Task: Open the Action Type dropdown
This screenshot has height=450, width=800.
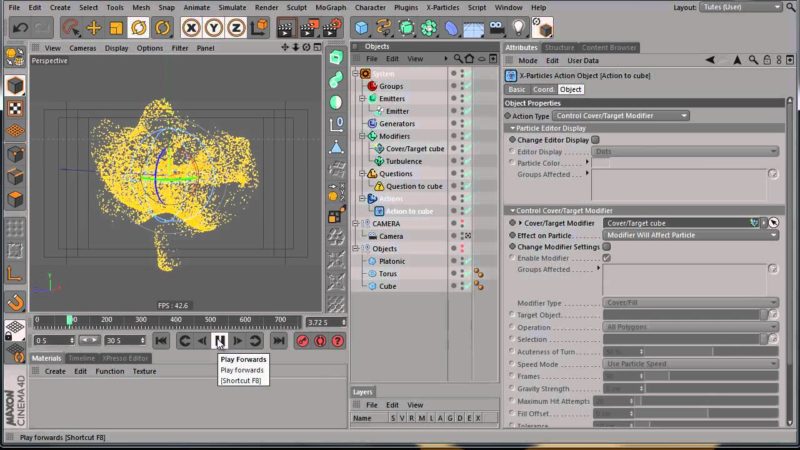Action: tap(620, 116)
